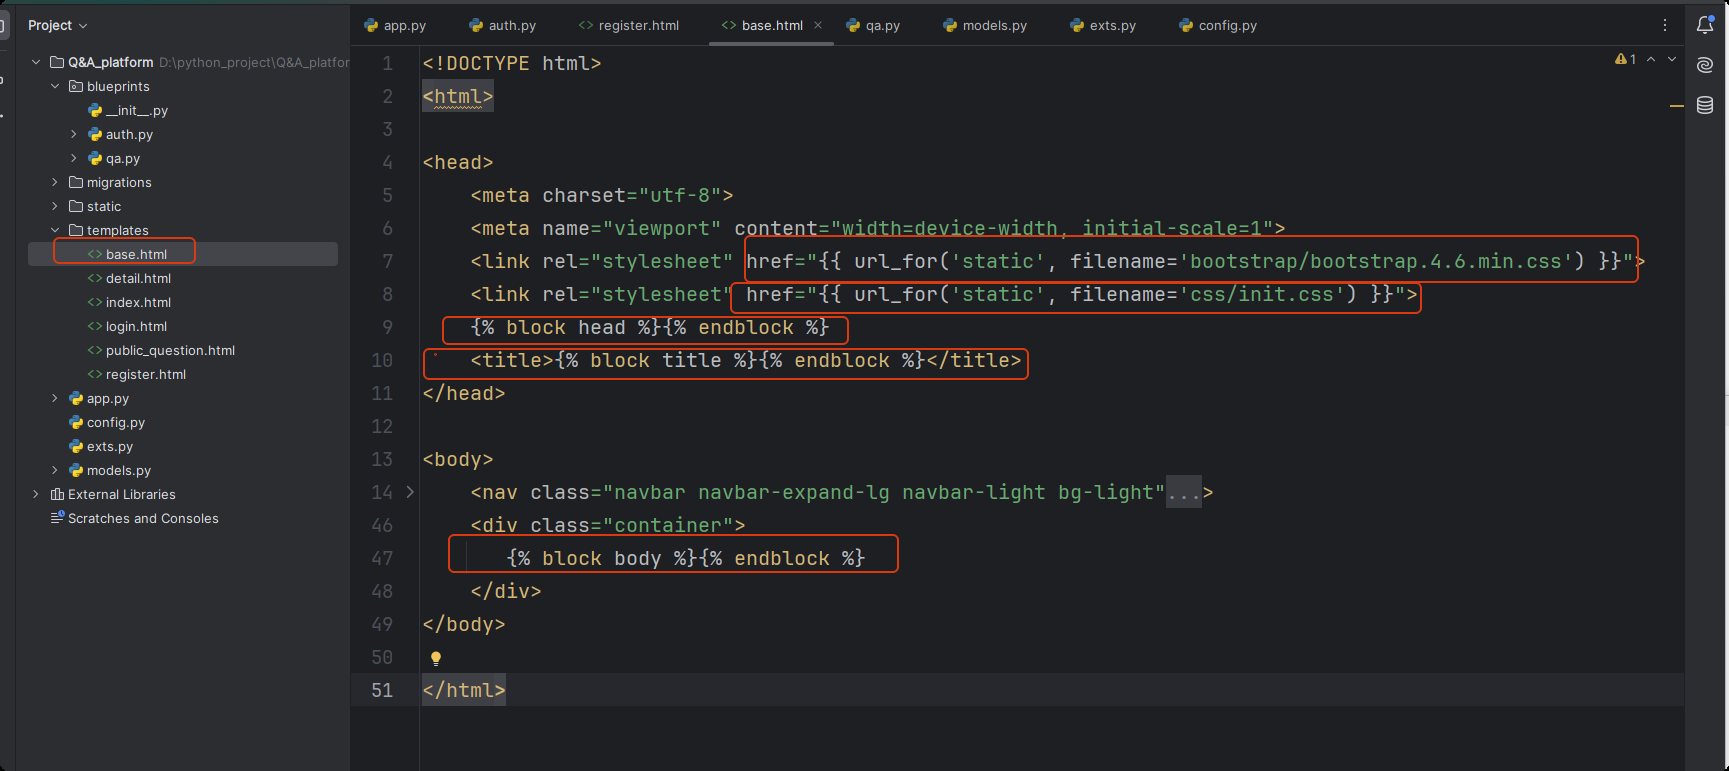Switch to the qa.py editor tab
Screen dimensions: 1729x771
point(873,25)
